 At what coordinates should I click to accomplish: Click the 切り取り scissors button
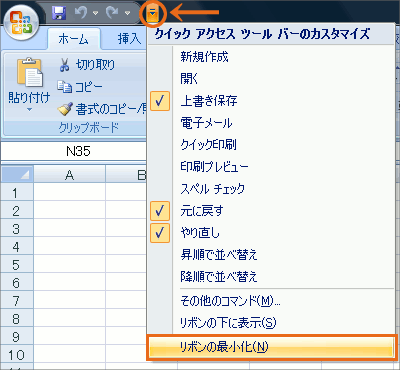(87, 65)
